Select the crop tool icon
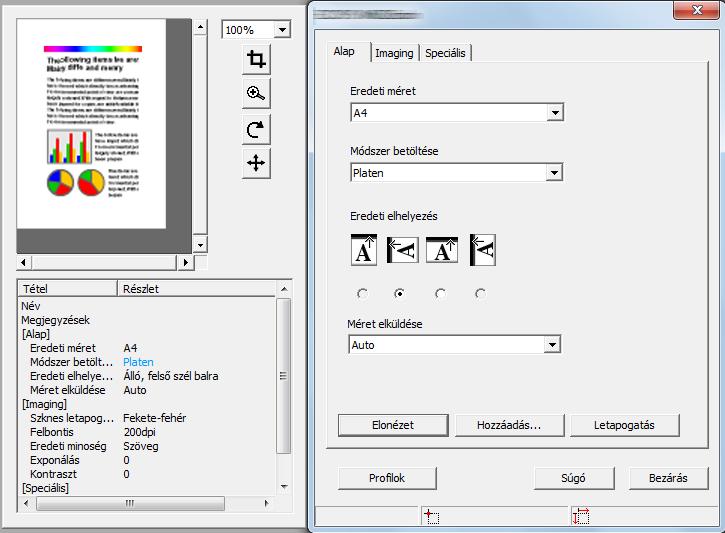 click(256, 59)
